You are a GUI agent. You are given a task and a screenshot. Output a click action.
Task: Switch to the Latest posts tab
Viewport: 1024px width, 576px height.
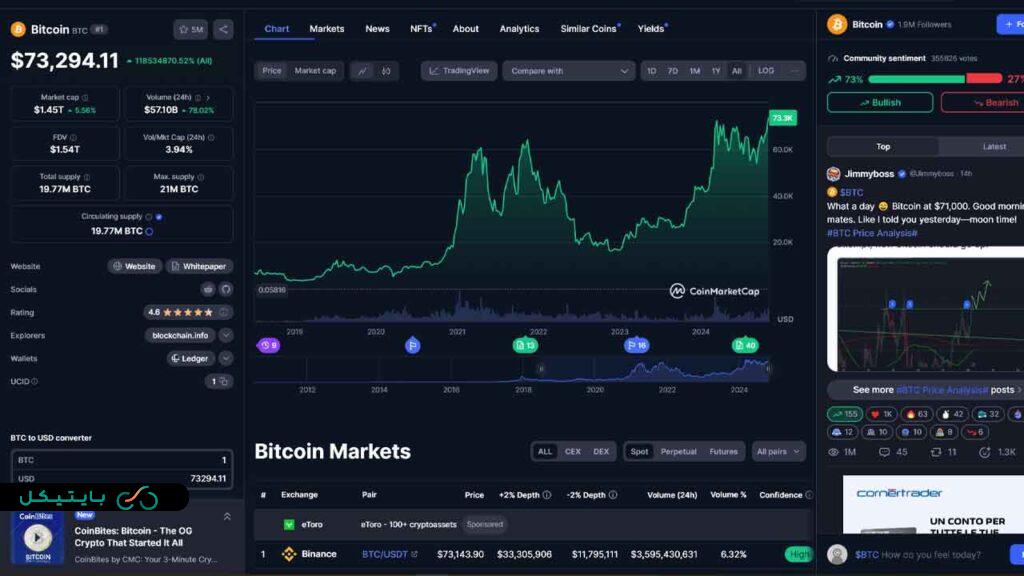tap(994, 147)
